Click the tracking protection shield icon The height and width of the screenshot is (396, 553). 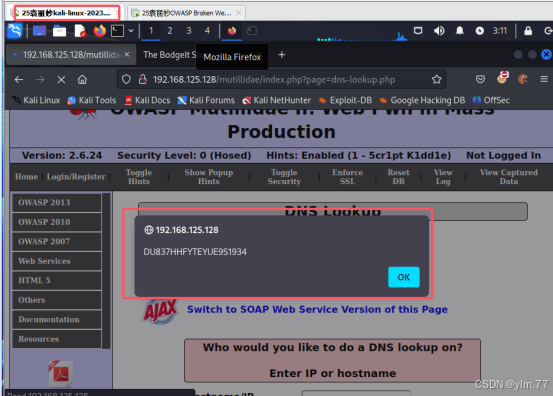point(126,80)
